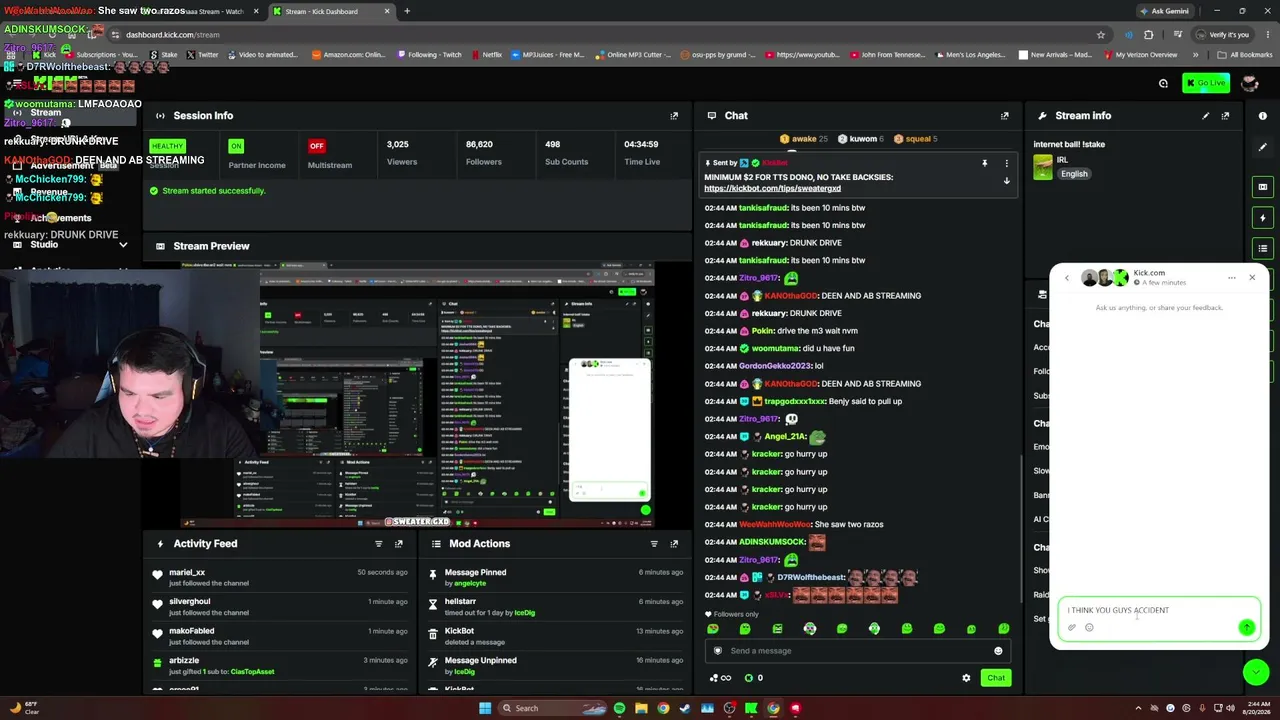This screenshot has width=1280, height=720.
Task: Pop out the Chat panel
Action: coord(1005,116)
